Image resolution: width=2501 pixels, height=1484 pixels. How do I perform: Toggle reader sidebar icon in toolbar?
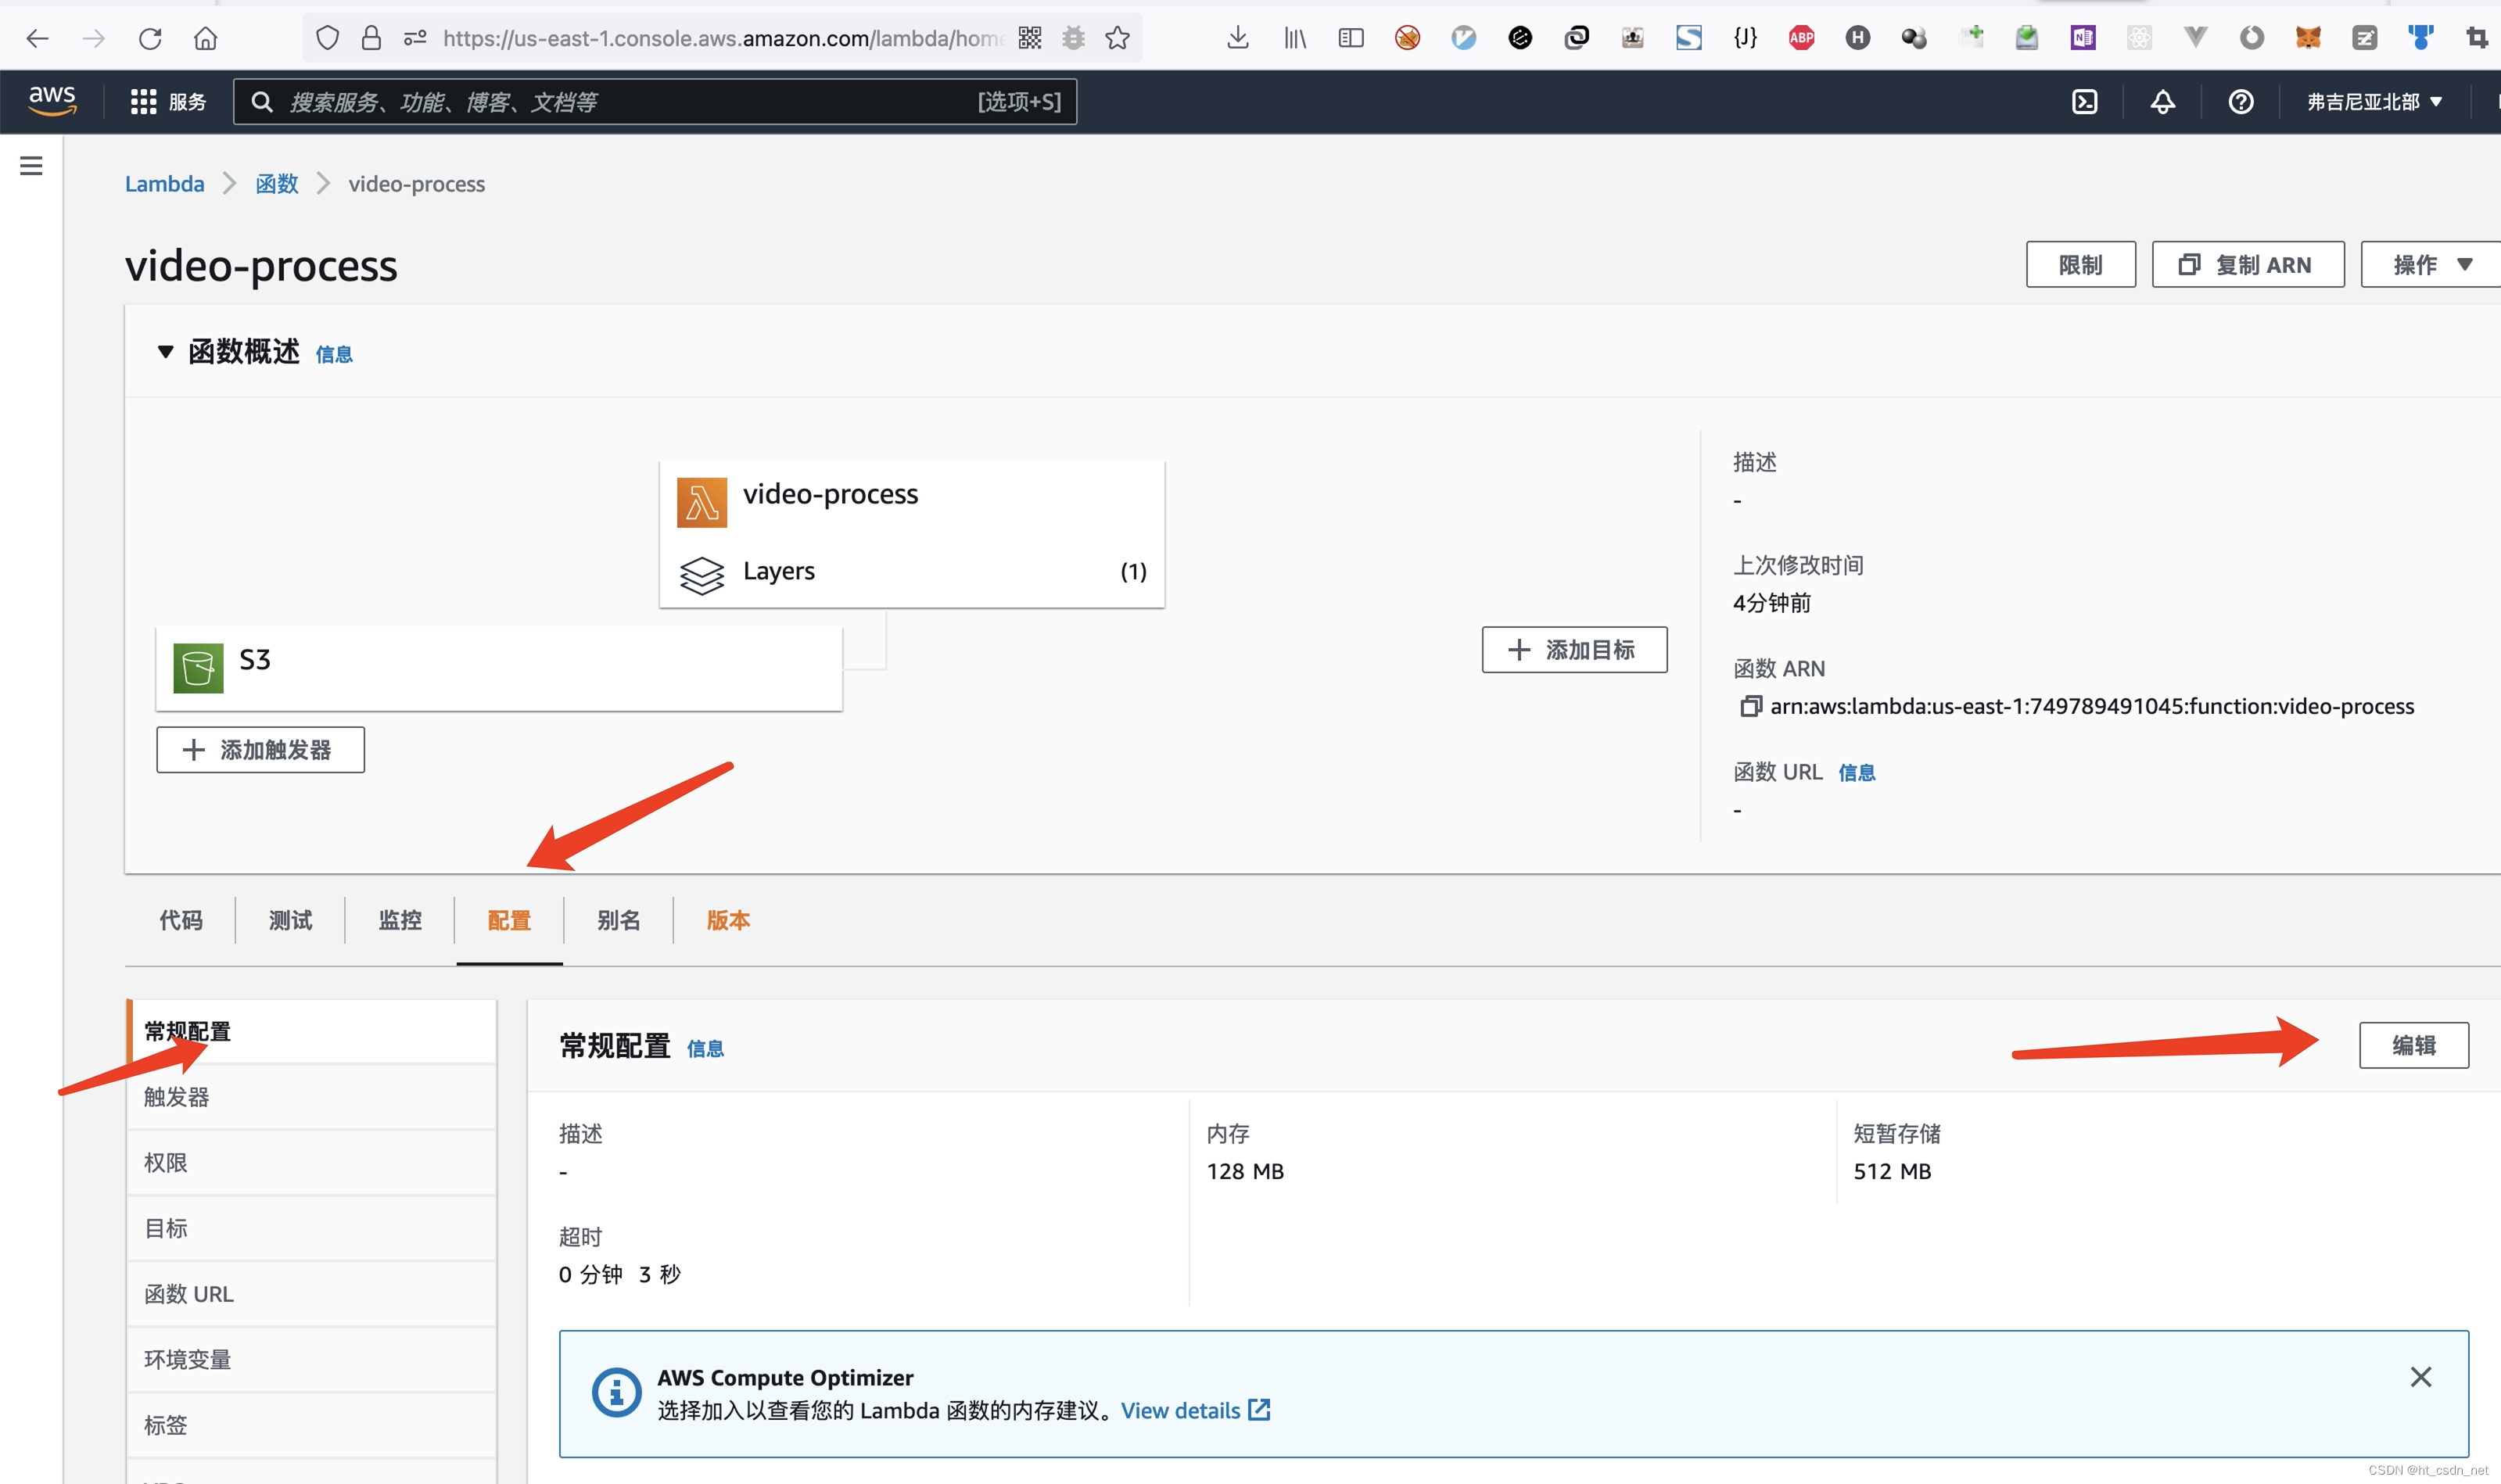click(x=1350, y=38)
